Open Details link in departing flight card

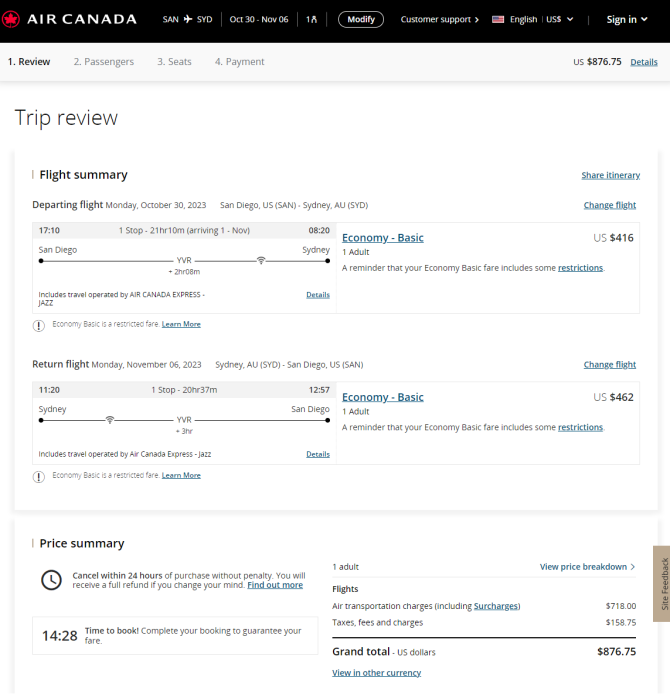(318, 295)
